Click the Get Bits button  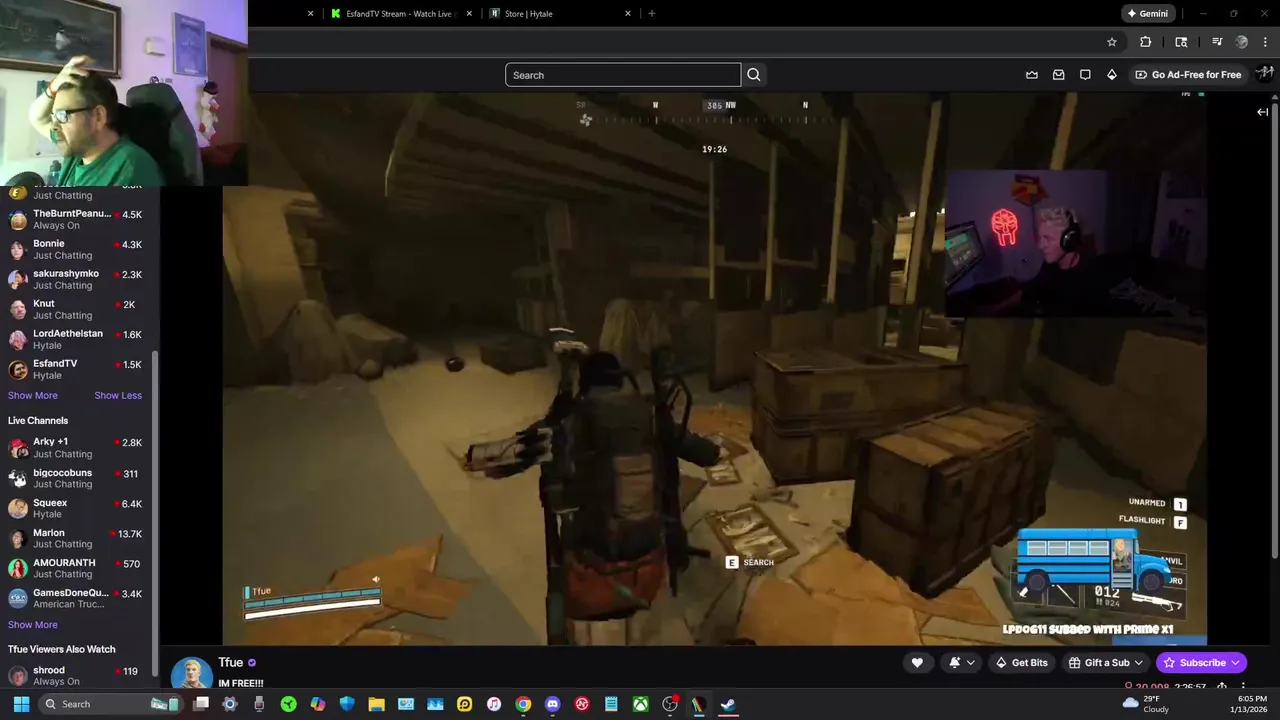[x=1021, y=662]
